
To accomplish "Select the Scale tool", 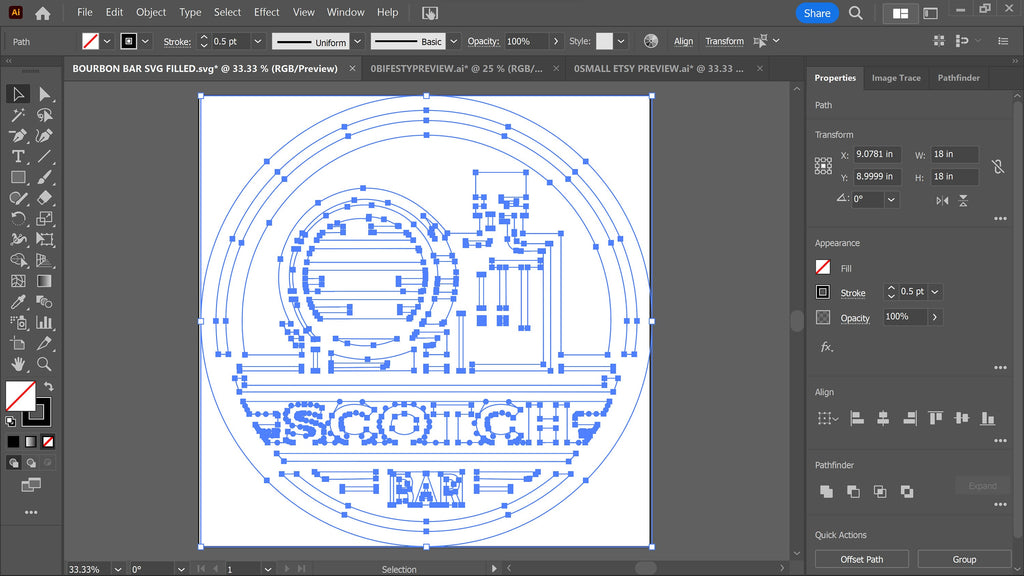I will [44, 219].
